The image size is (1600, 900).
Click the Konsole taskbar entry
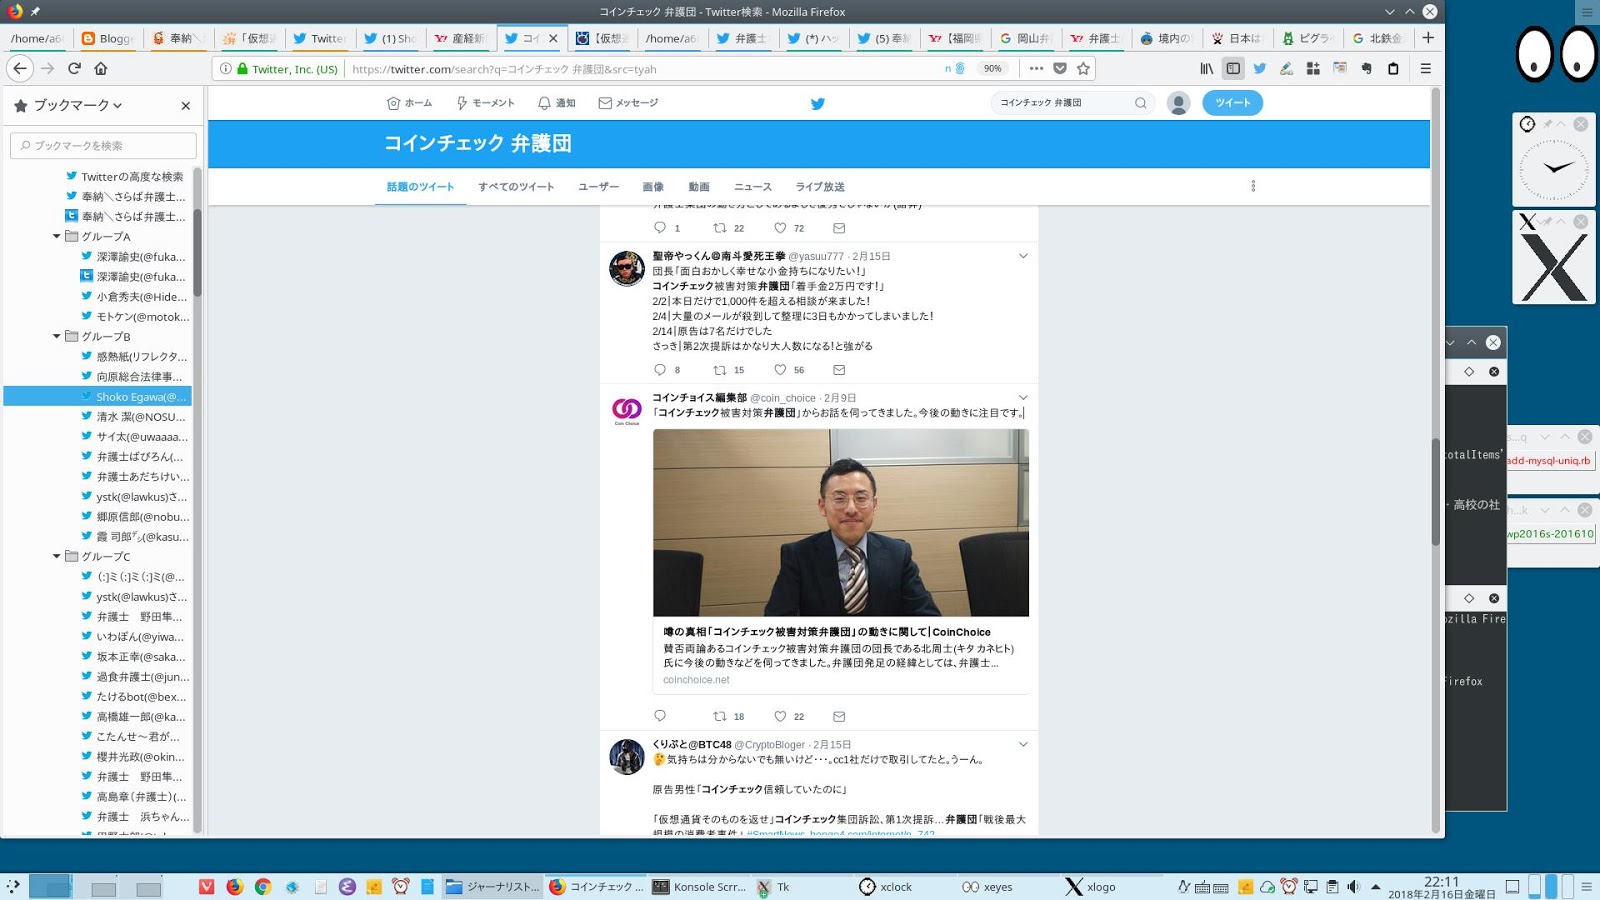pos(699,887)
